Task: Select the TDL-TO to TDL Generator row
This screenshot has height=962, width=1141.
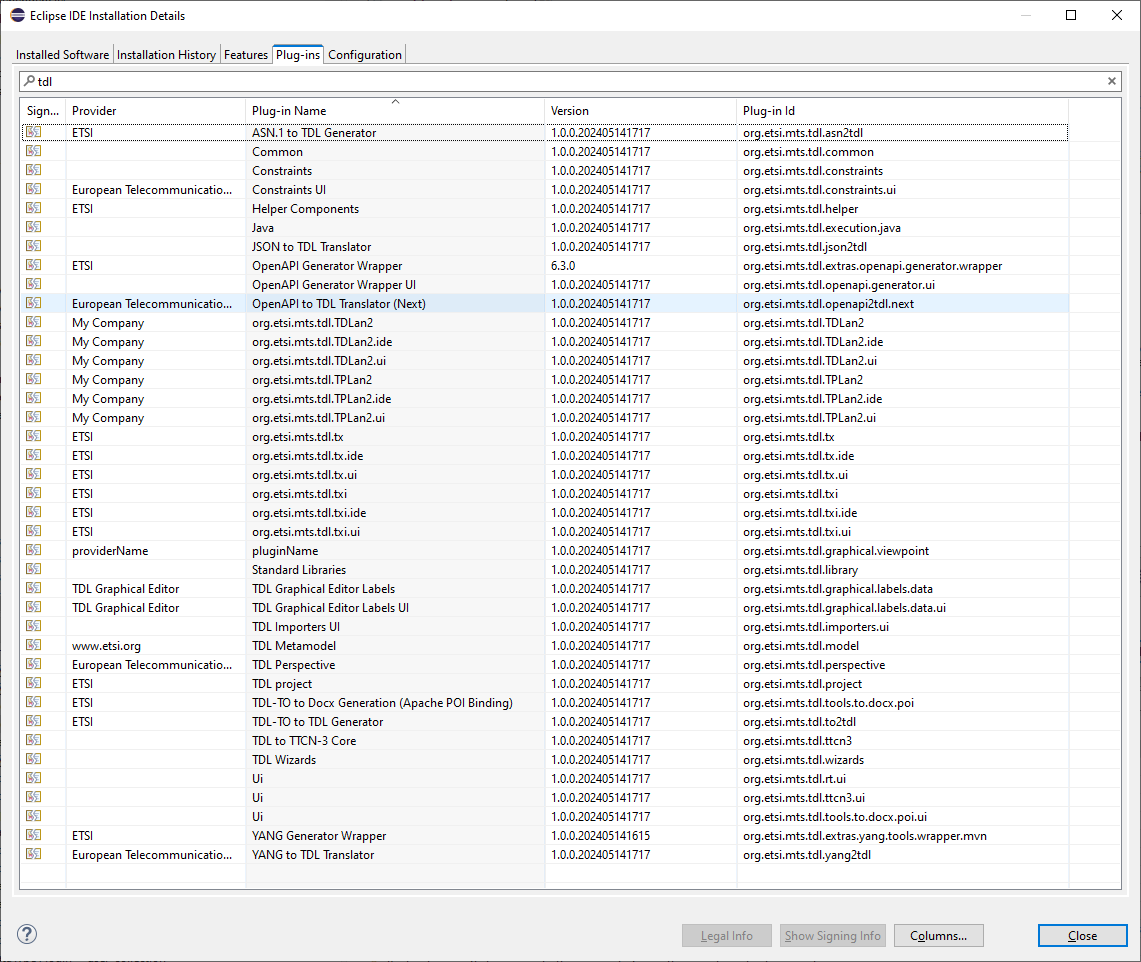Action: (x=545, y=722)
